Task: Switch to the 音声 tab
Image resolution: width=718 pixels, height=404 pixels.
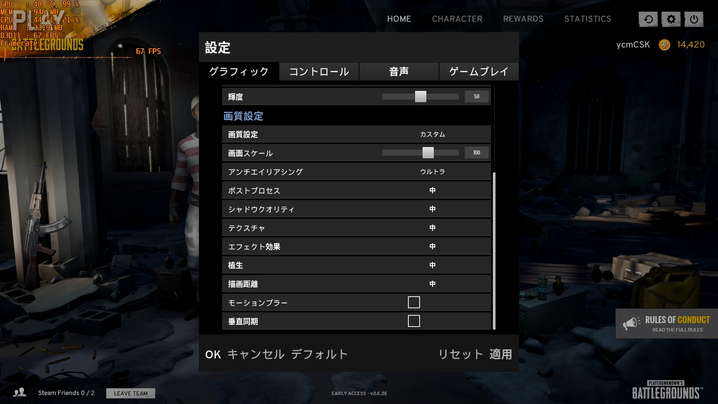Action: click(398, 71)
